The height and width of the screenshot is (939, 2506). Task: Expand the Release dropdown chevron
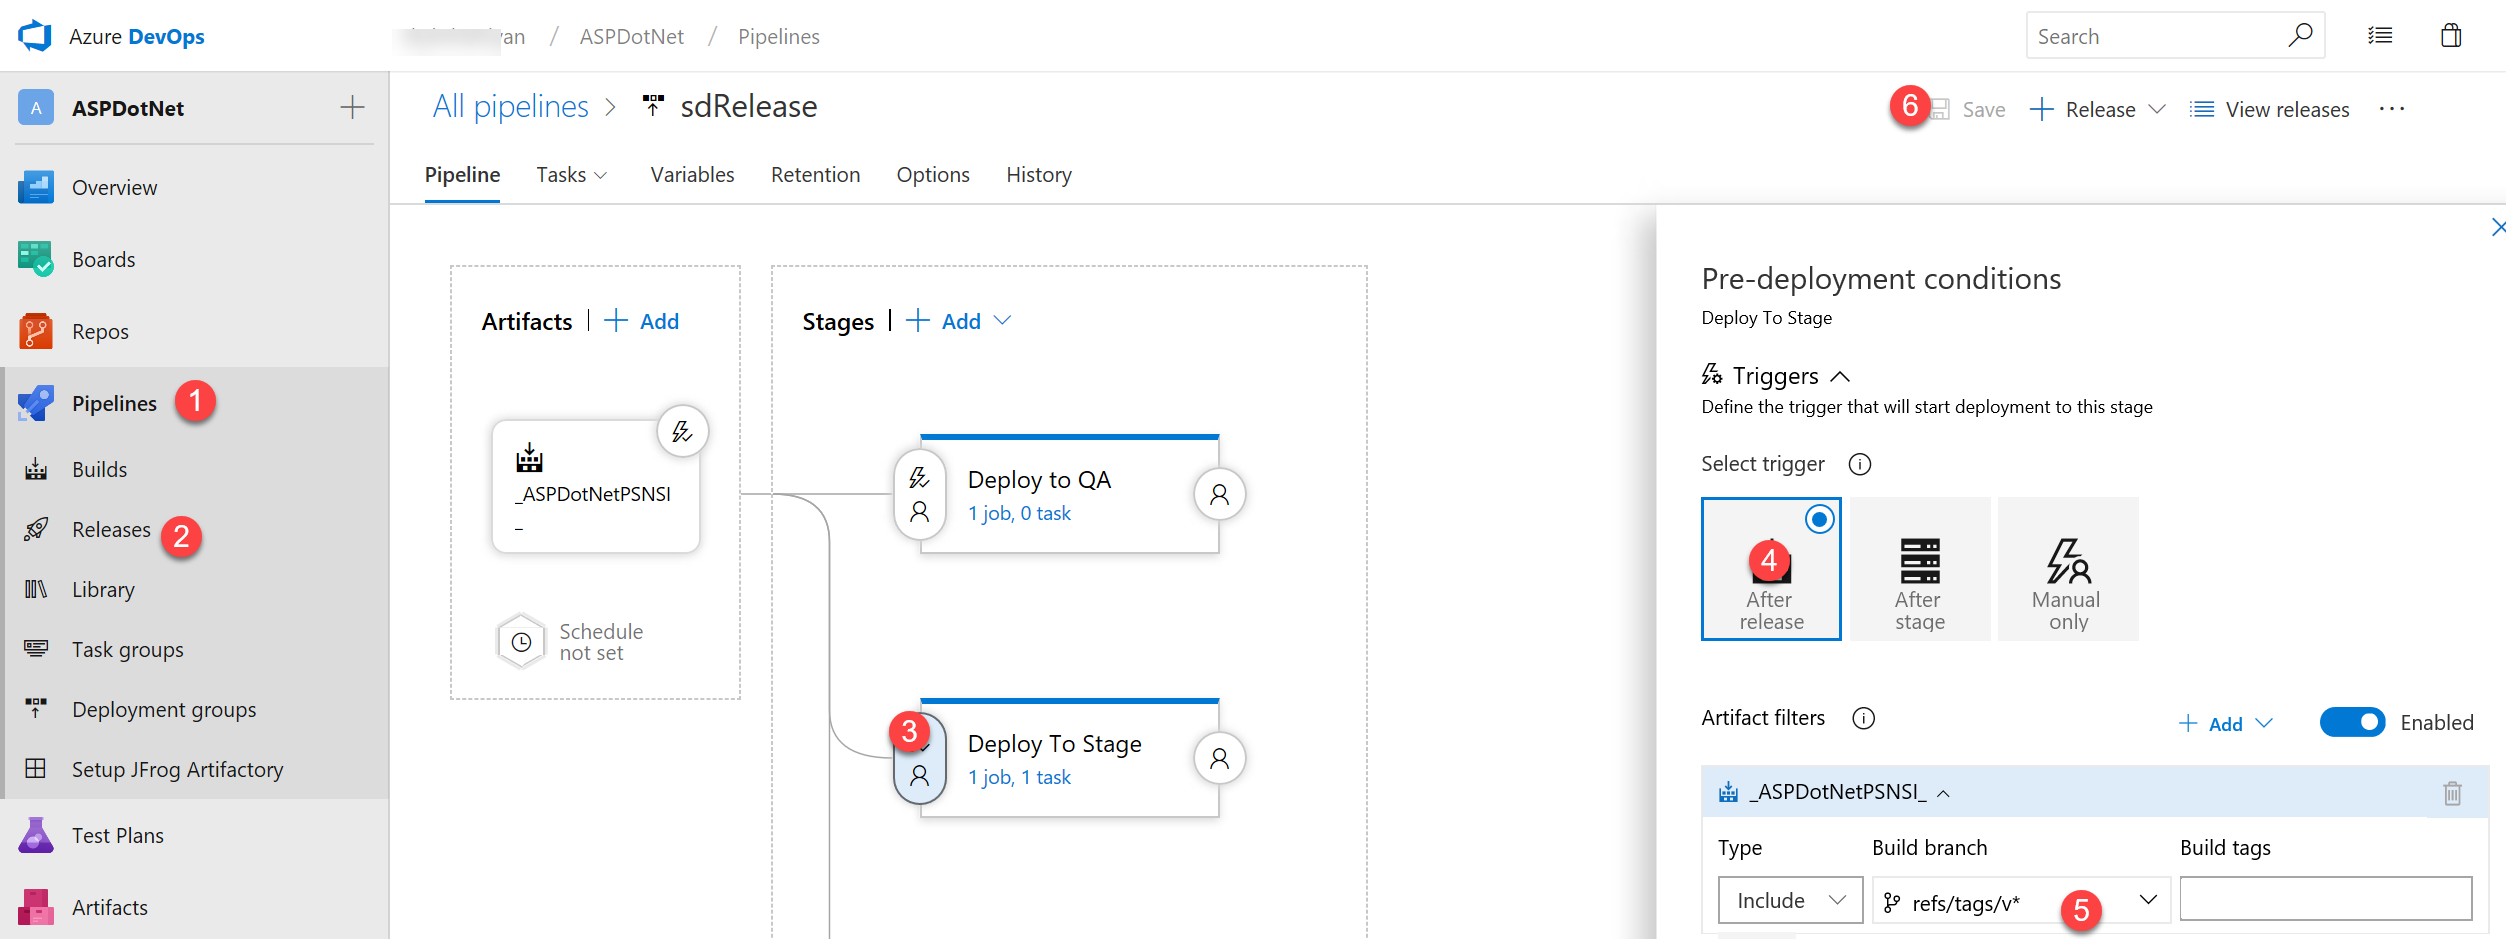[x=2157, y=109]
